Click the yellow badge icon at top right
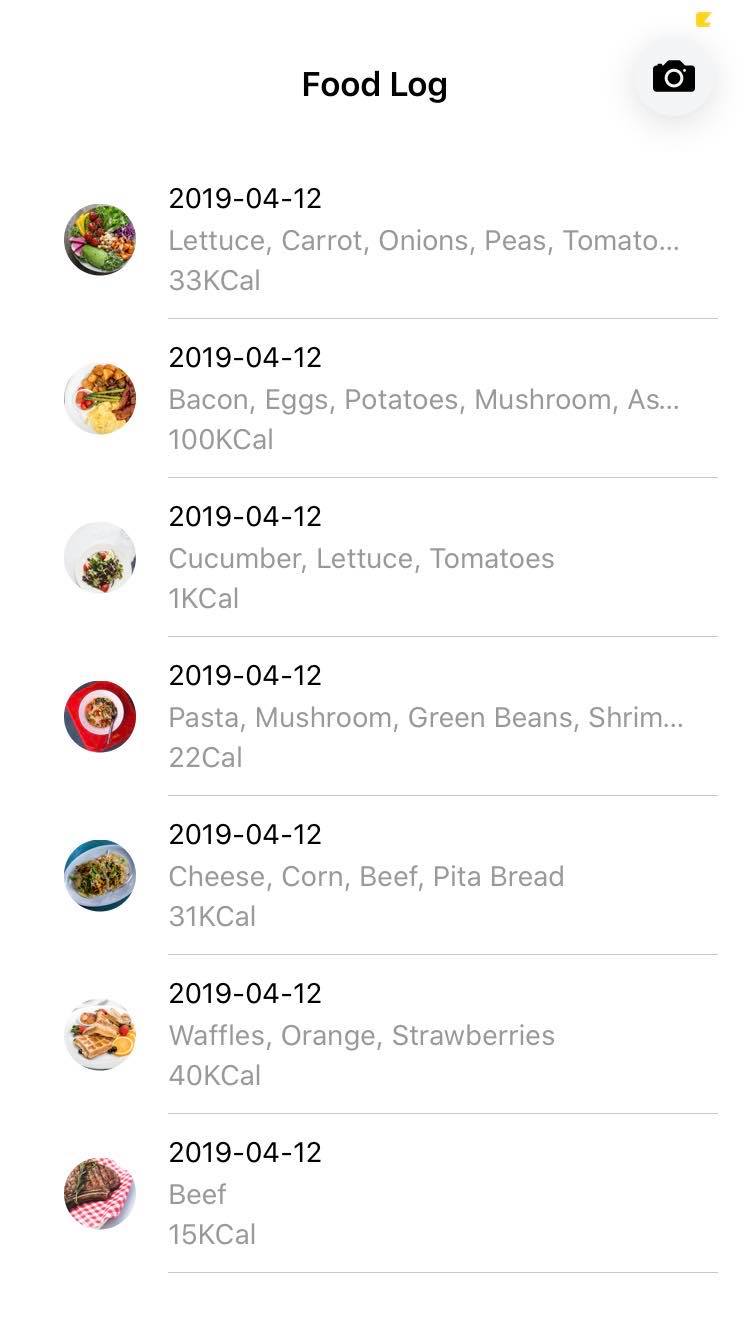The height and width of the screenshot is (1334, 750). tap(703, 19)
